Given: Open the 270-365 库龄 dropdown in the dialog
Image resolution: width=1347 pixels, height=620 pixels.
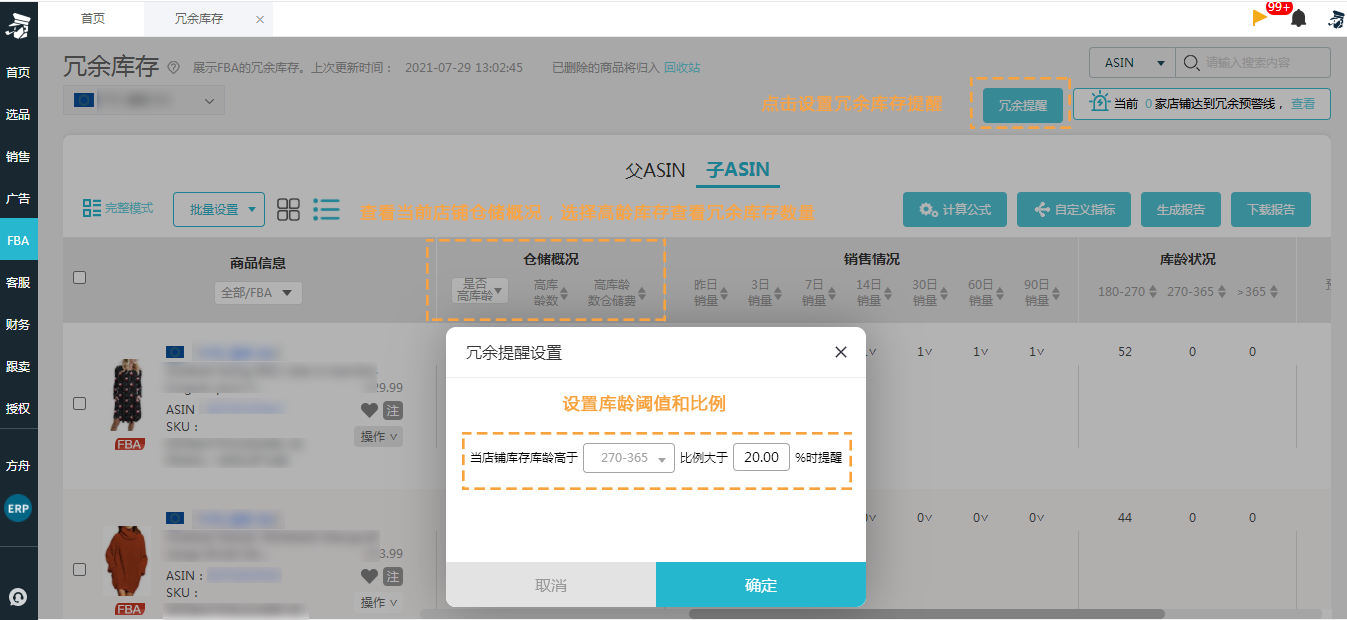Looking at the screenshot, I should (x=629, y=457).
